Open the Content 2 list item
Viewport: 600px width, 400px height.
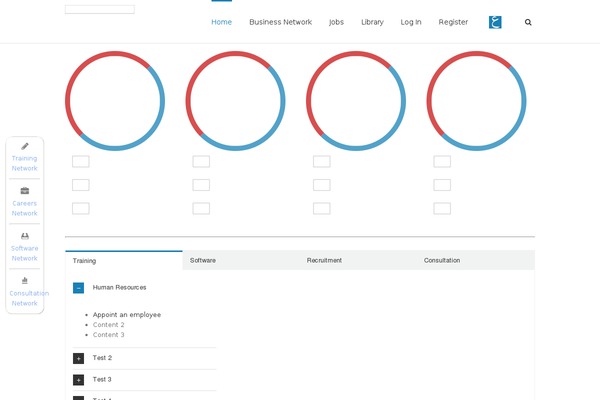(109, 325)
